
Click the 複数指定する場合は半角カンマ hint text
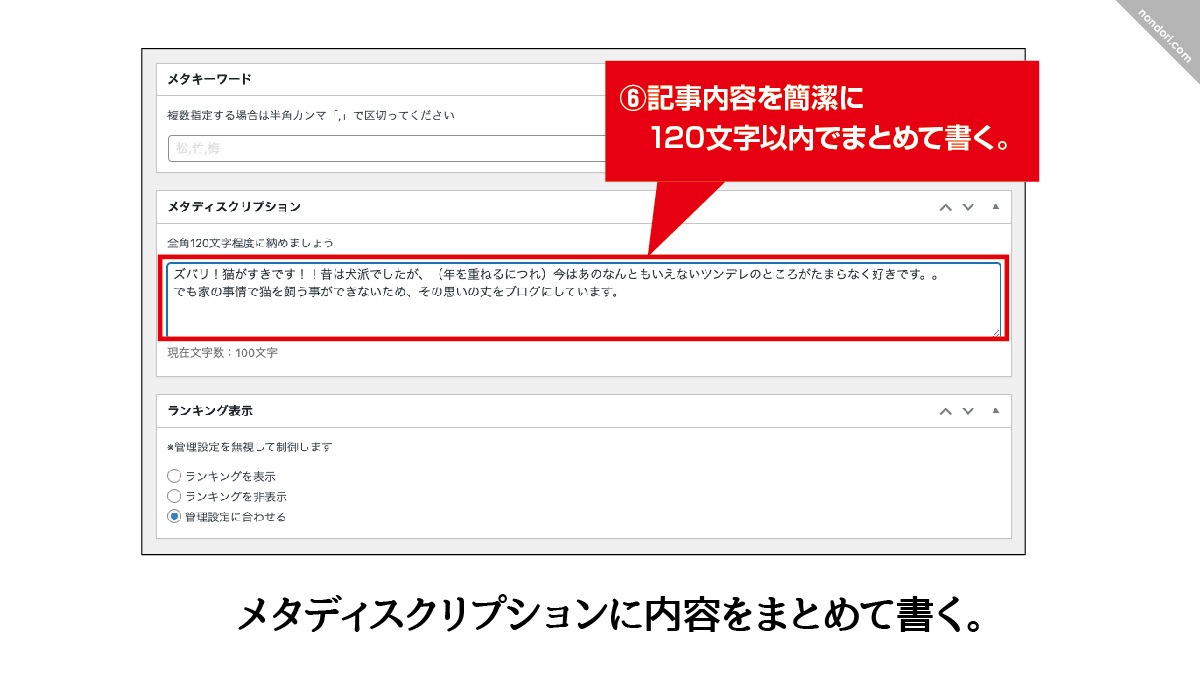click(x=311, y=116)
